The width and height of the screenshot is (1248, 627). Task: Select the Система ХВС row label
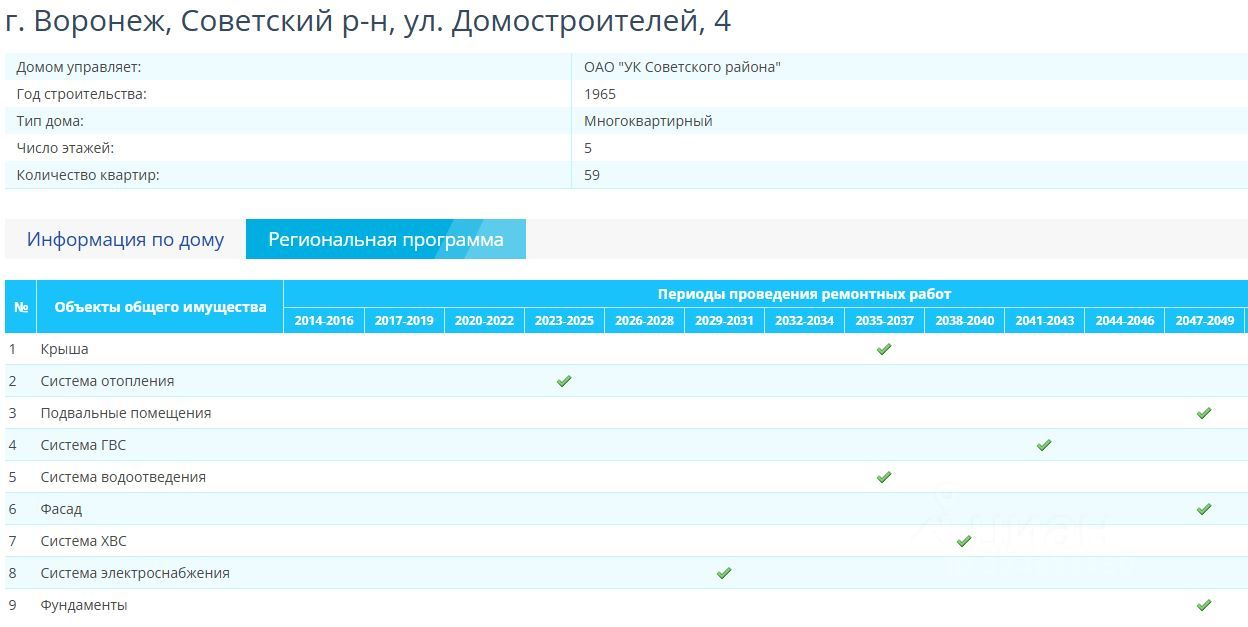tap(83, 541)
